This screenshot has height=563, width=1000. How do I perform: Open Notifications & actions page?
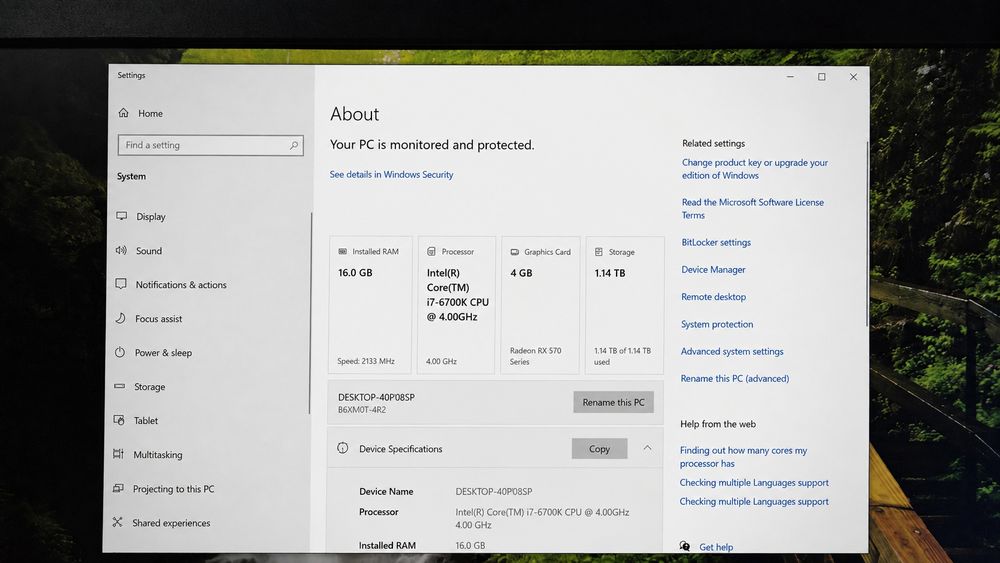click(180, 284)
